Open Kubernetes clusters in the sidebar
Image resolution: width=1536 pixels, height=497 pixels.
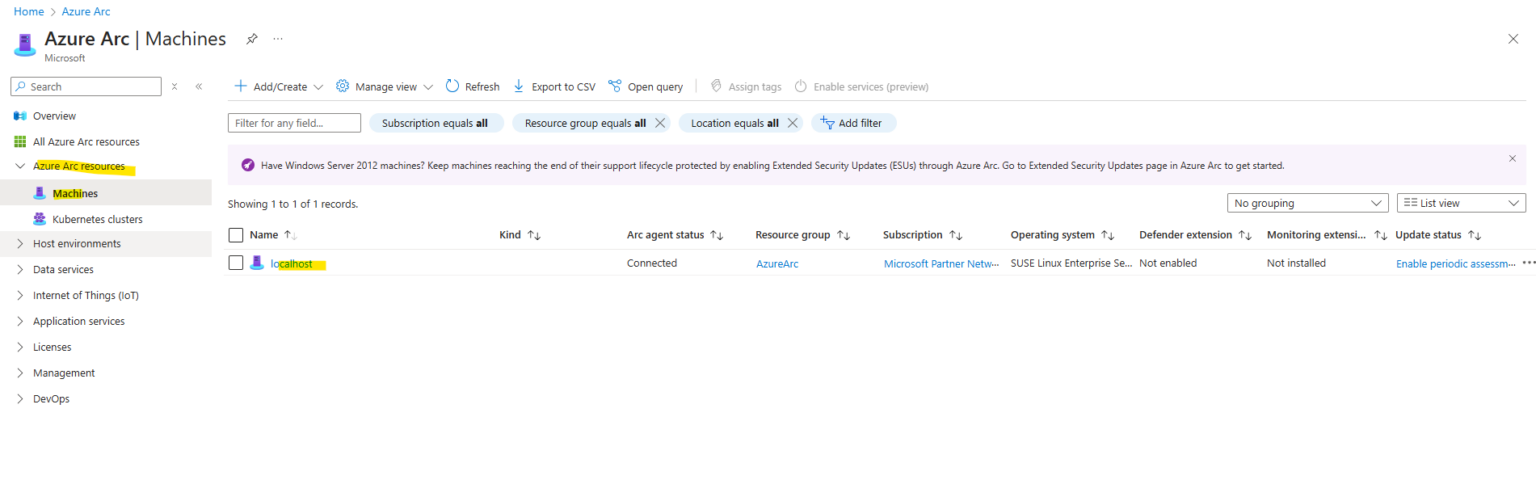point(97,219)
